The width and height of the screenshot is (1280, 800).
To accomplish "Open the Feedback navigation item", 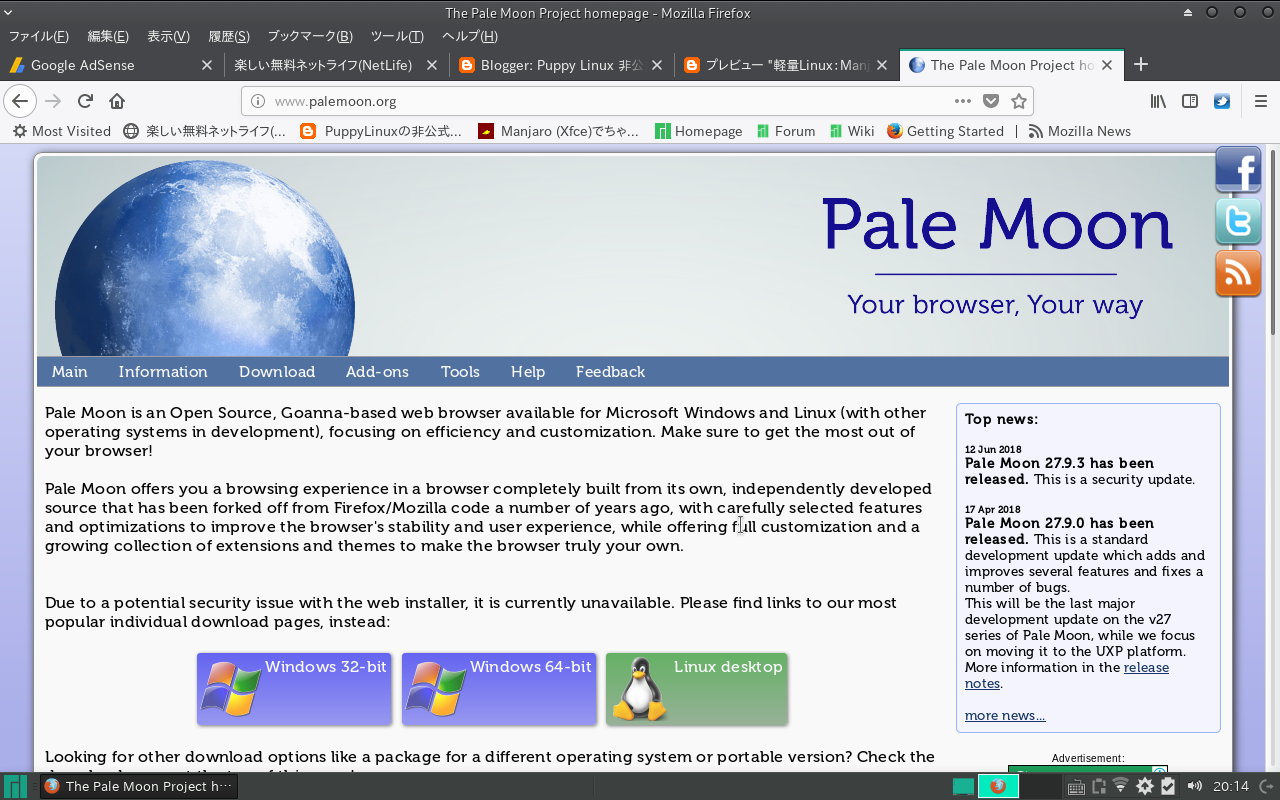I will pyautogui.click(x=610, y=372).
